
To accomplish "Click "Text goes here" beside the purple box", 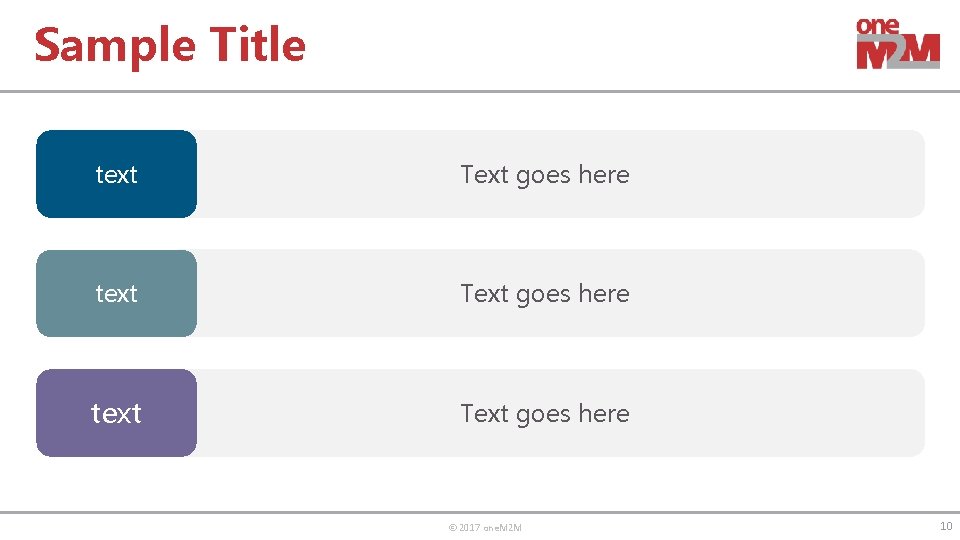I will (544, 413).
